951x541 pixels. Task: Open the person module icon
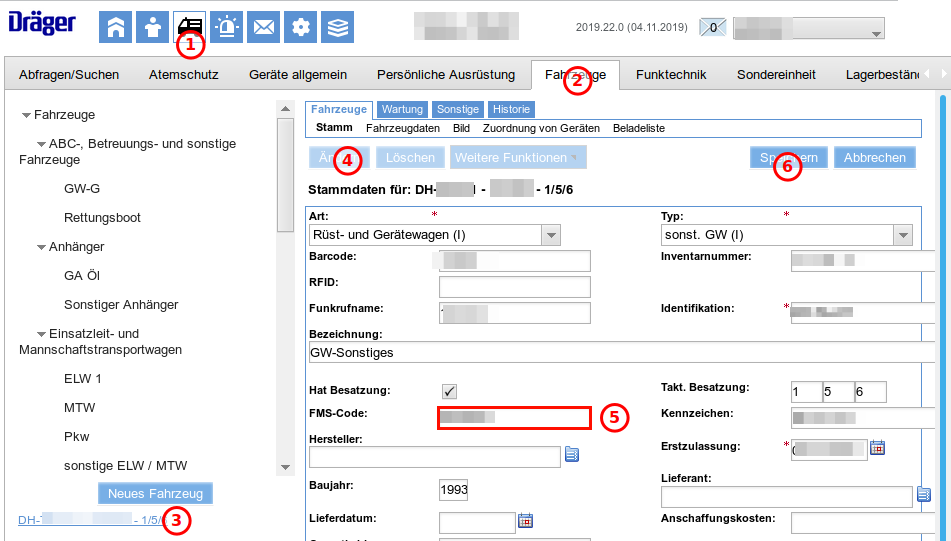pyautogui.click(x=152, y=28)
